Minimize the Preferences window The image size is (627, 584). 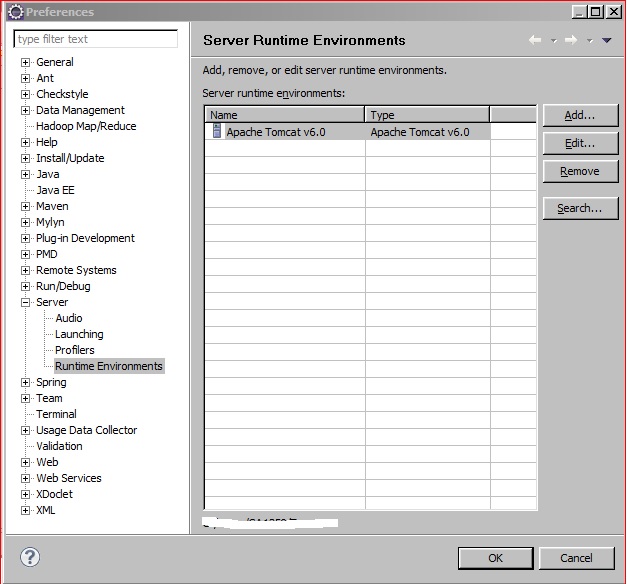tap(579, 12)
